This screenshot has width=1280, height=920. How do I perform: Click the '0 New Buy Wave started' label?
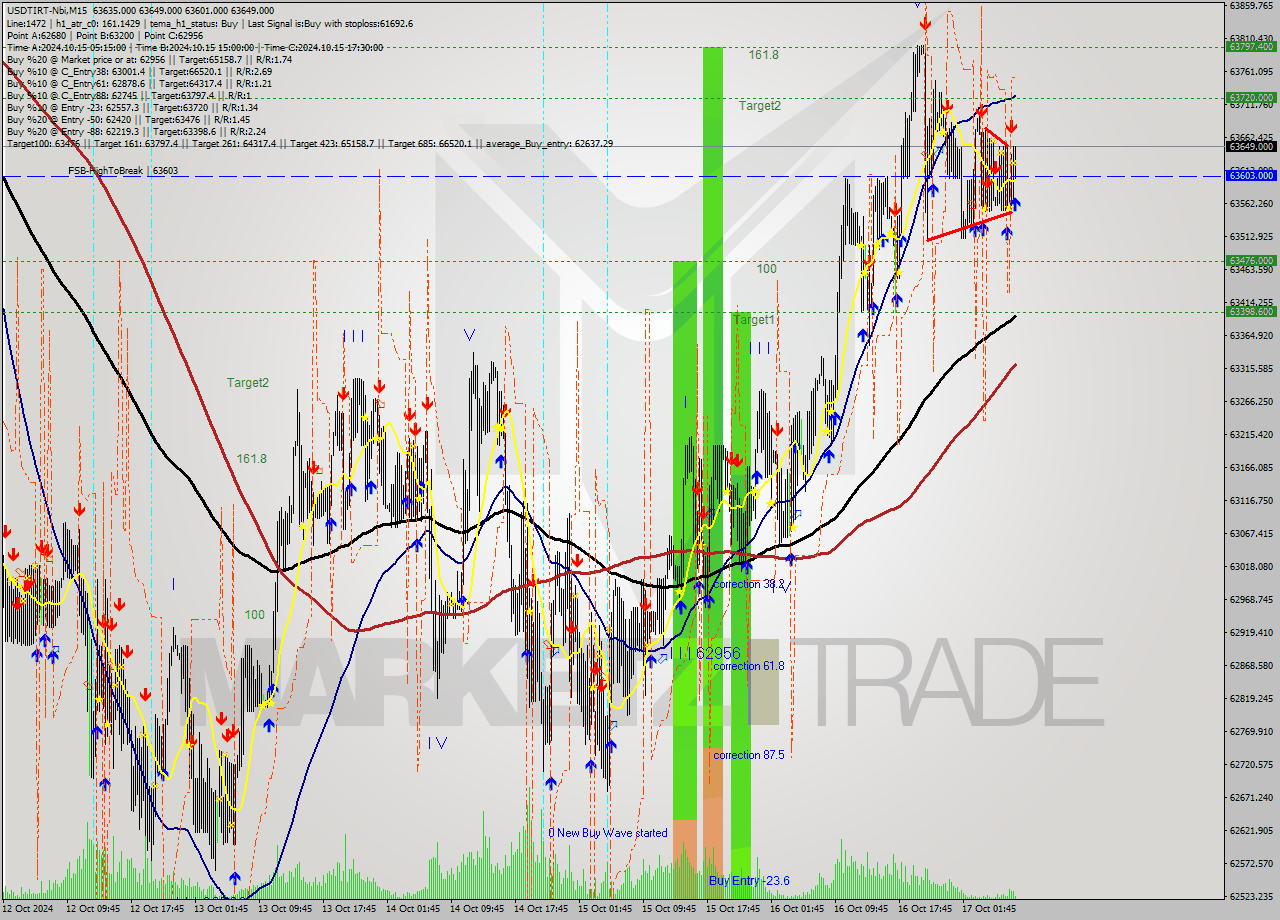(607, 833)
